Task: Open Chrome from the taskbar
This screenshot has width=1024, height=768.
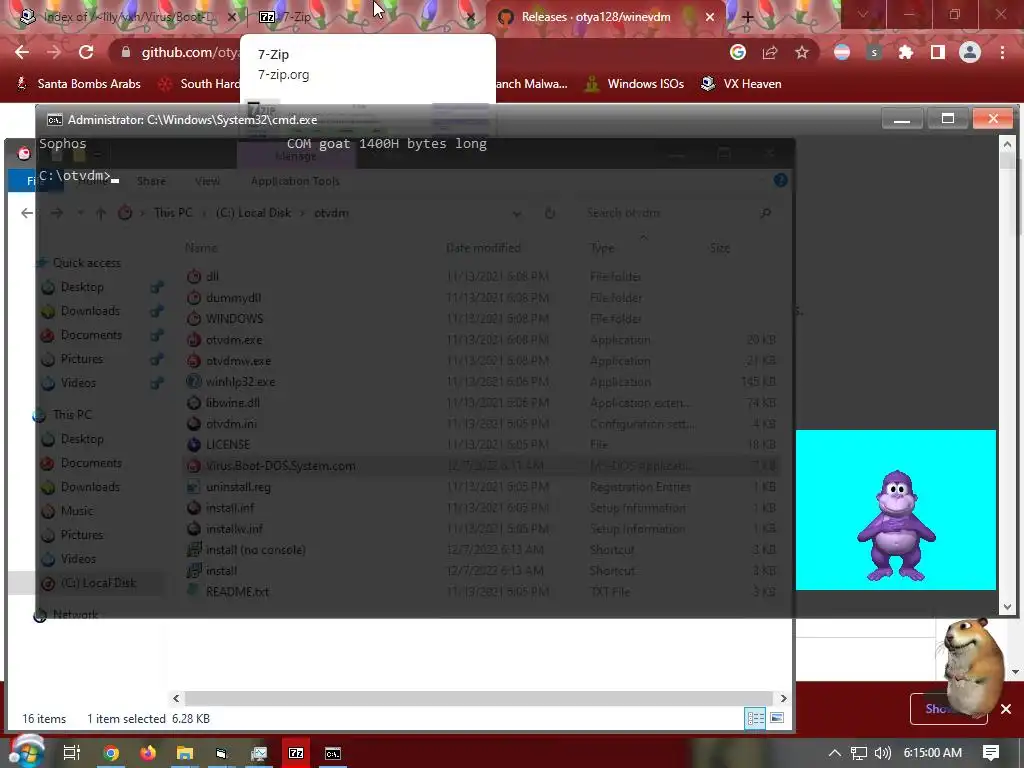Action: pos(111,753)
